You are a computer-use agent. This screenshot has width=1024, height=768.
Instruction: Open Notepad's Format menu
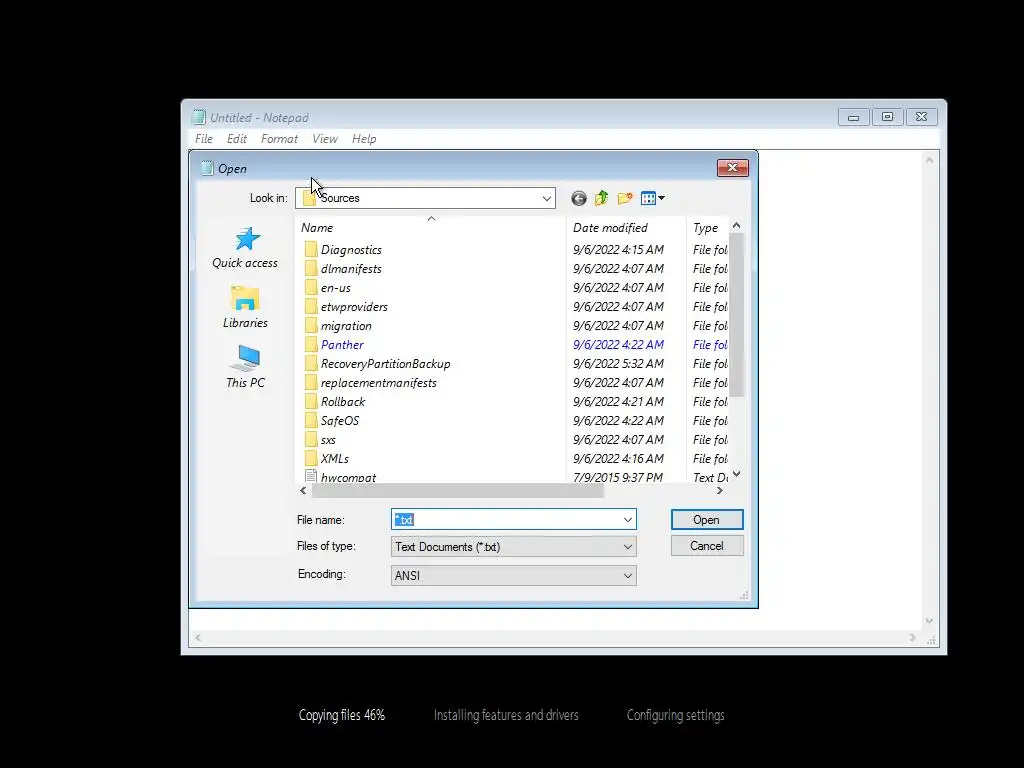point(279,138)
